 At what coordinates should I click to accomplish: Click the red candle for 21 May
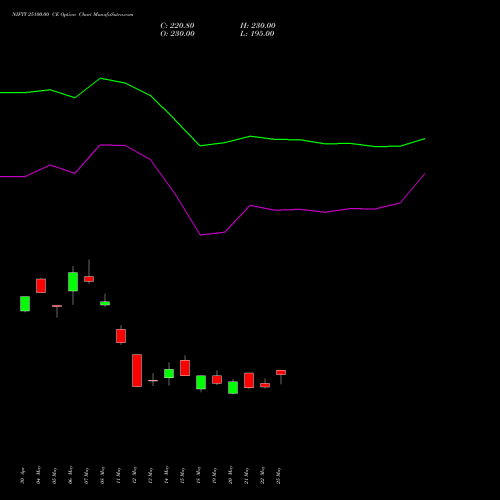[x=249, y=380]
